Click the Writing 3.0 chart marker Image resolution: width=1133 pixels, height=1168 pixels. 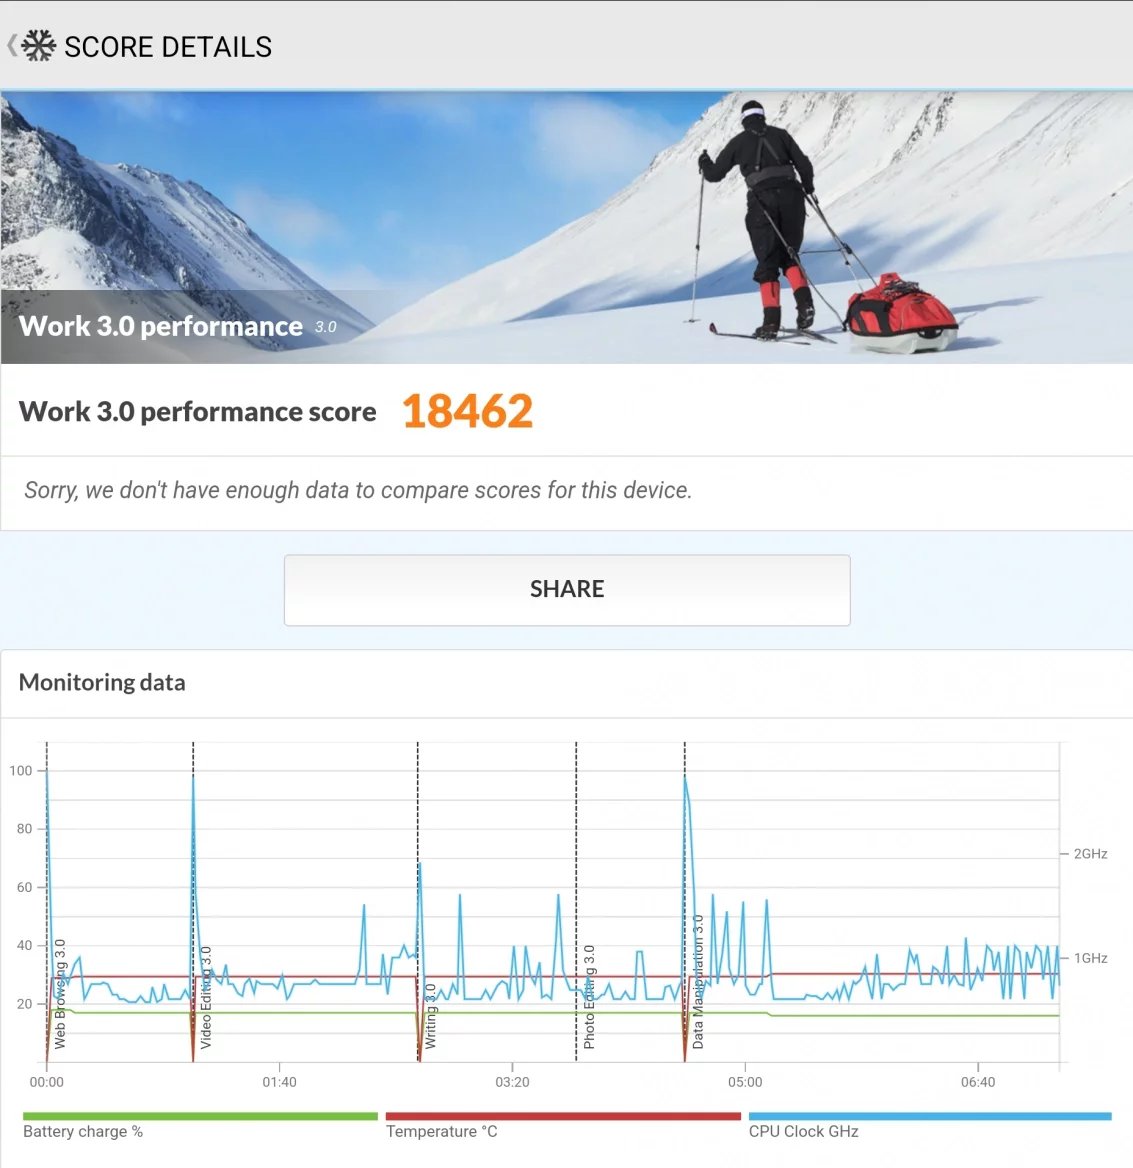point(430,1016)
